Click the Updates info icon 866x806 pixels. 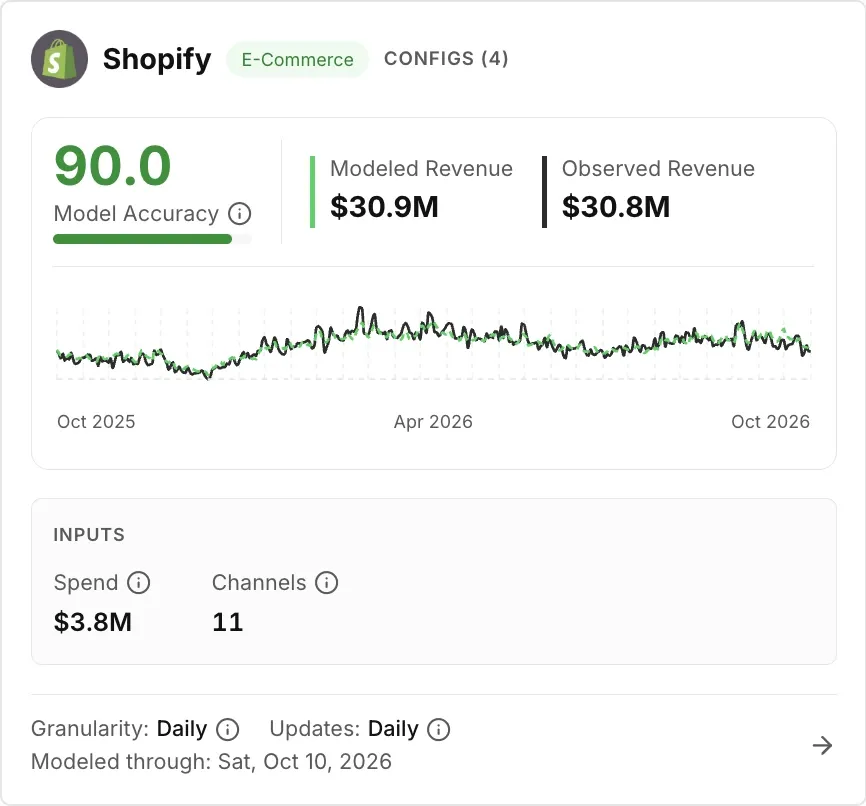[x=439, y=729]
